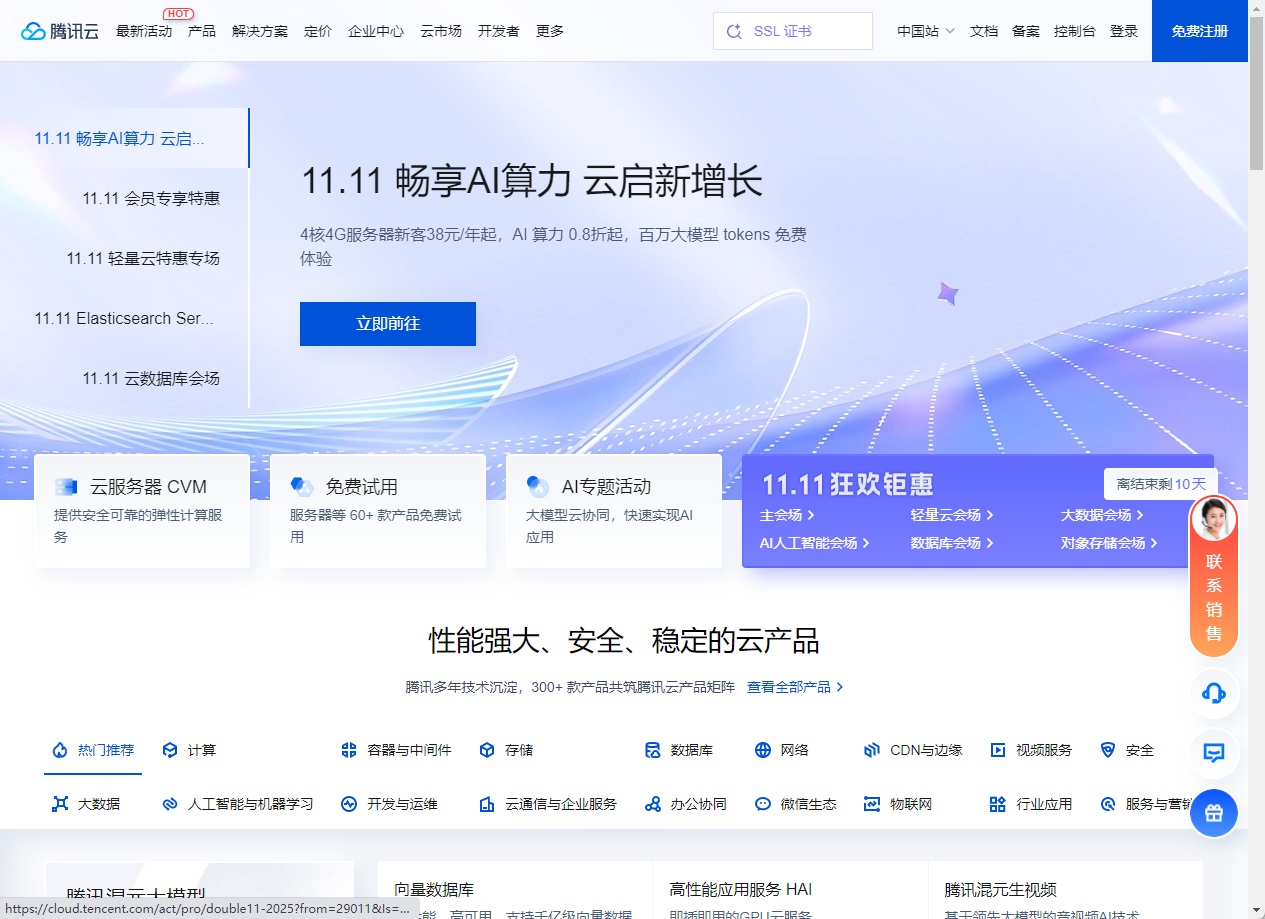Click the Tencent Cloud logo
The height and width of the screenshot is (919, 1265).
60,31
